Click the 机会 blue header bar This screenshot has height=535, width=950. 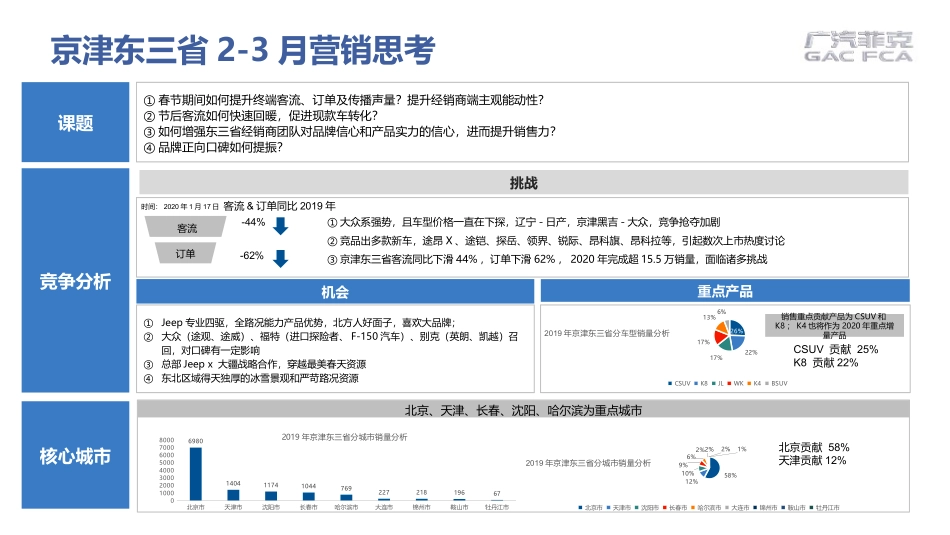[x=335, y=291]
